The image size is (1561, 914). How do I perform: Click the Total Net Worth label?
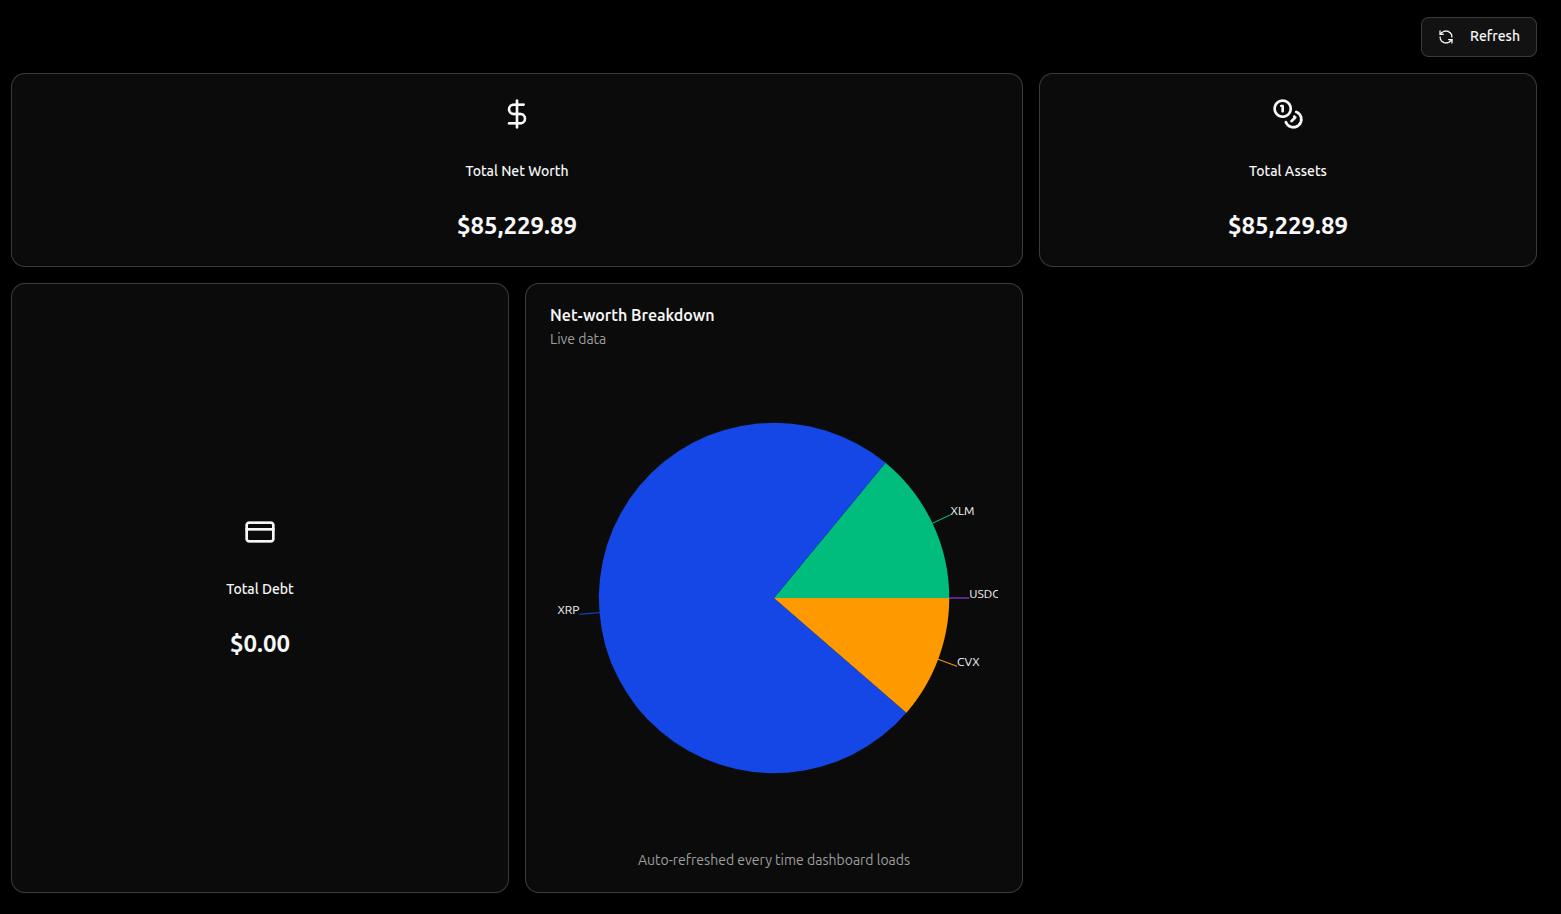pos(516,171)
